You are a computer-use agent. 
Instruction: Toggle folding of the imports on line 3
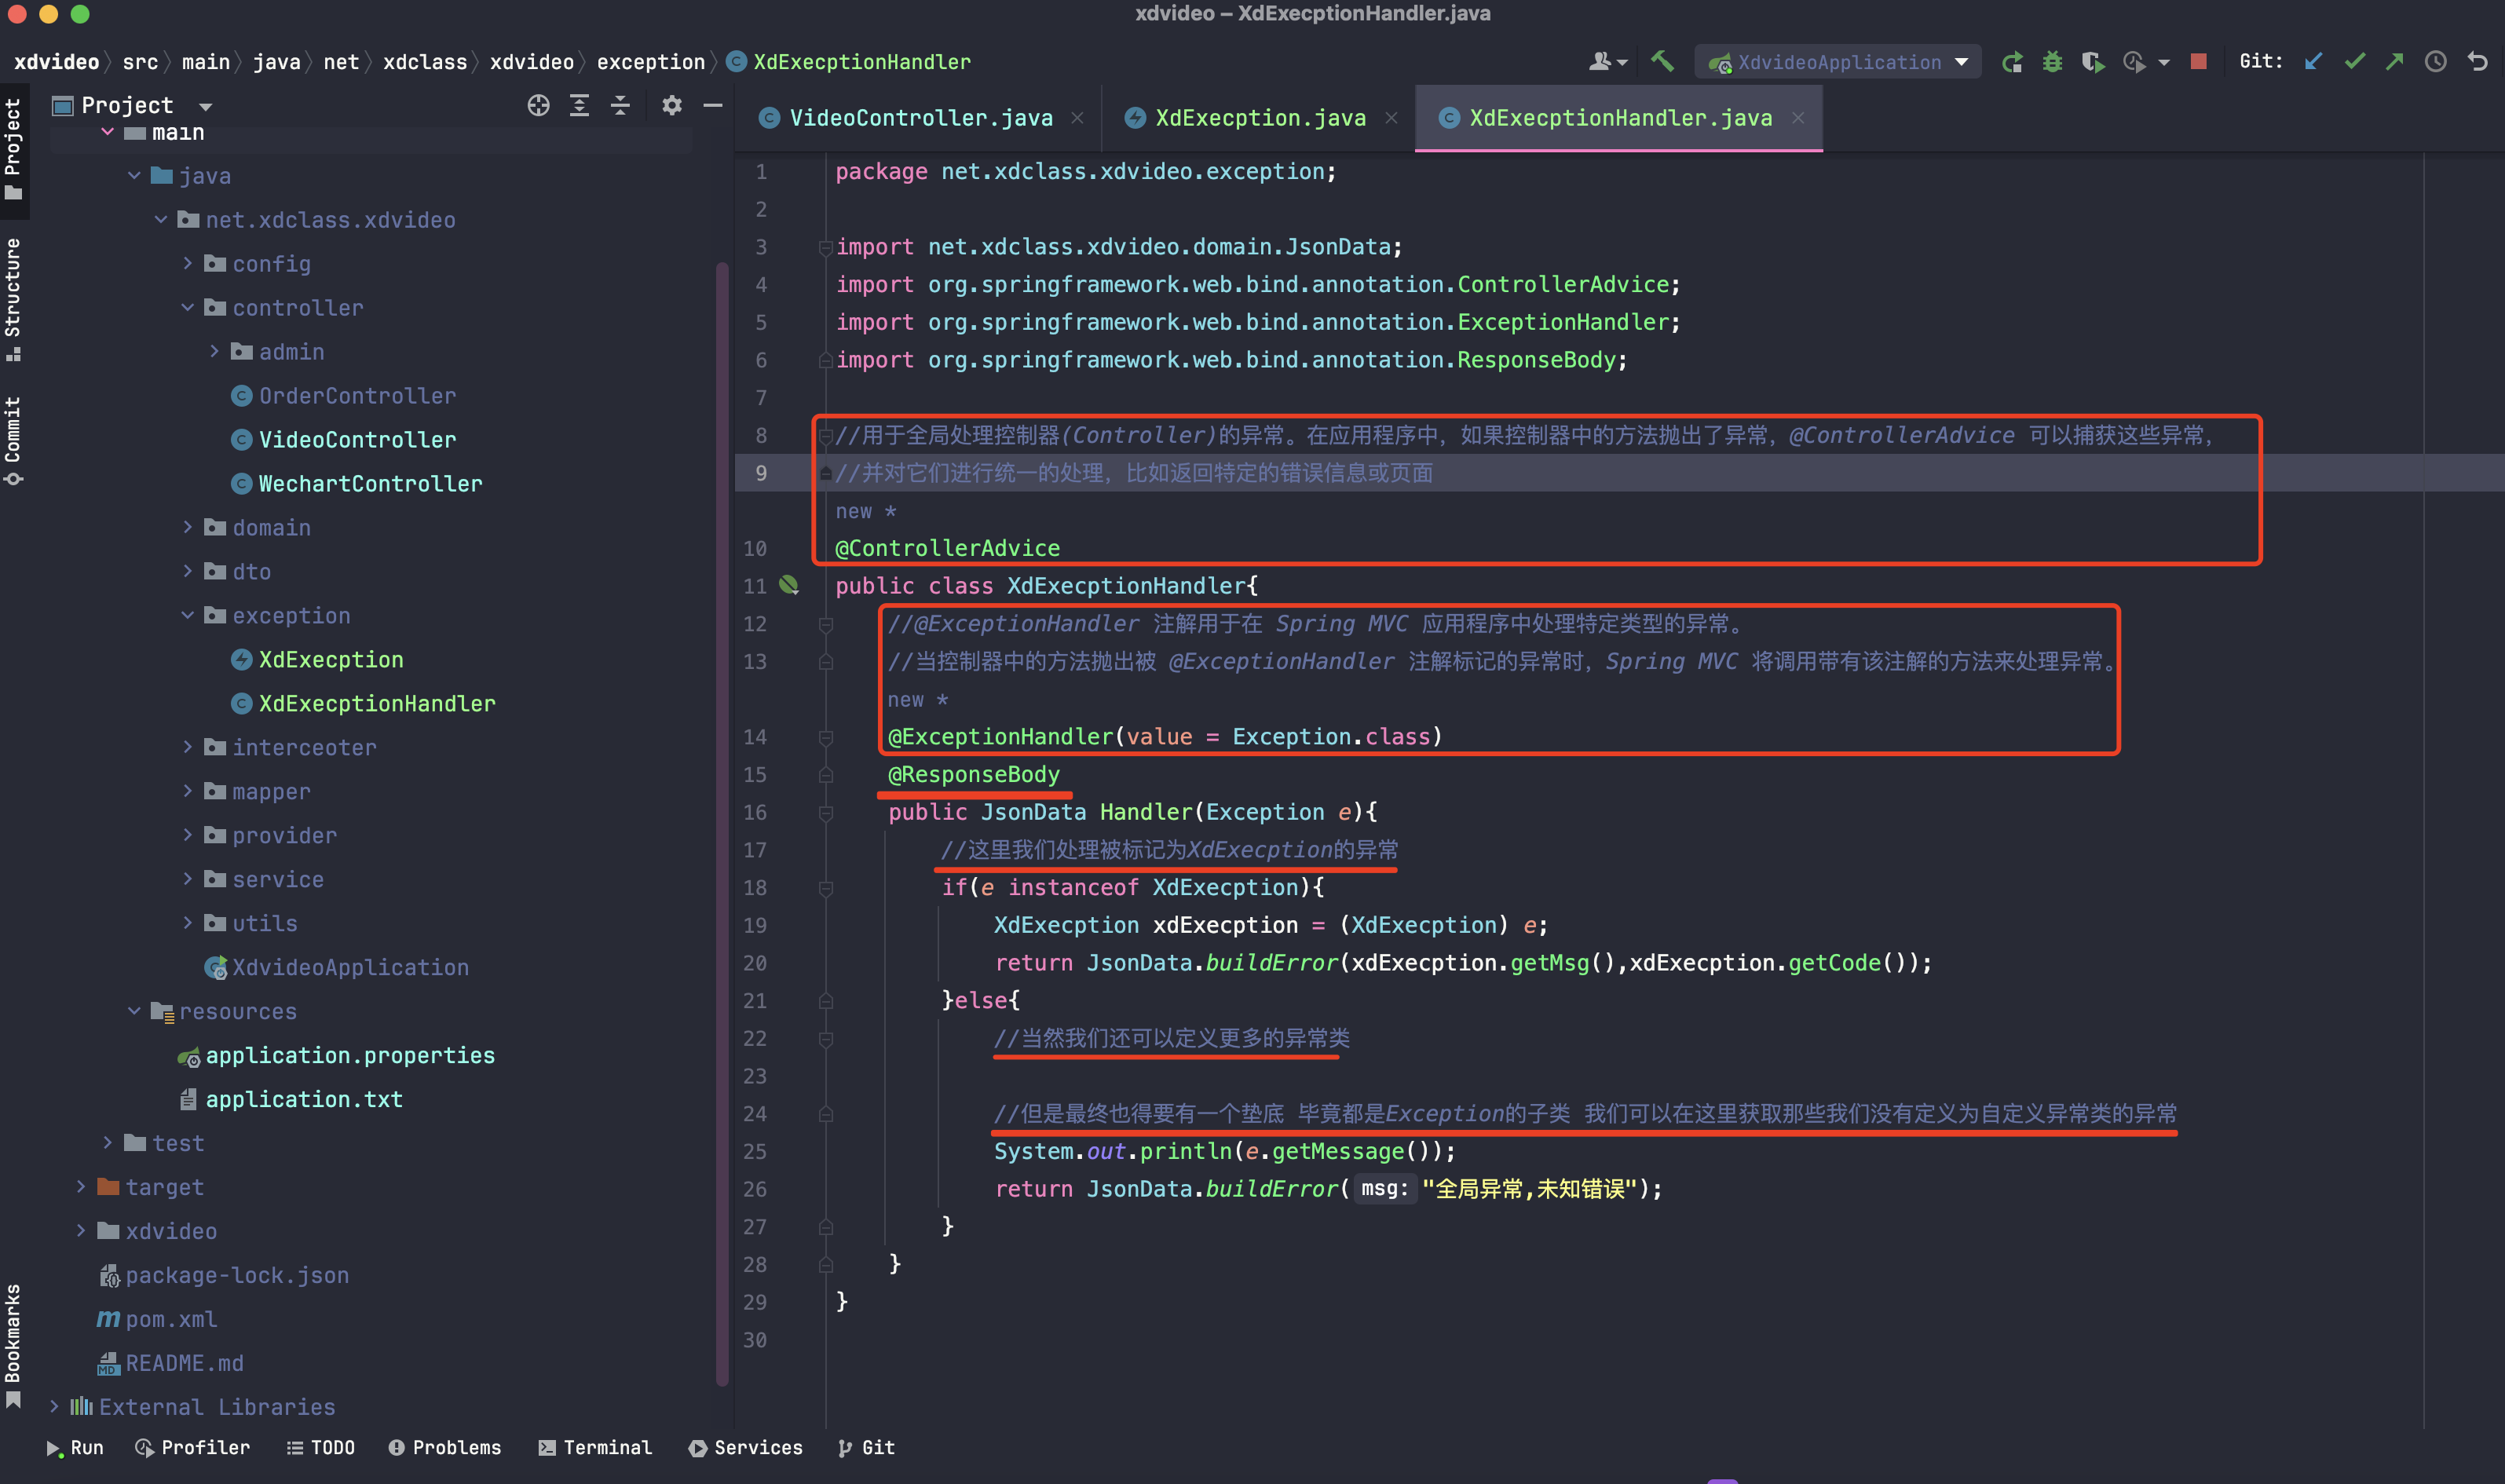point(825,247)
